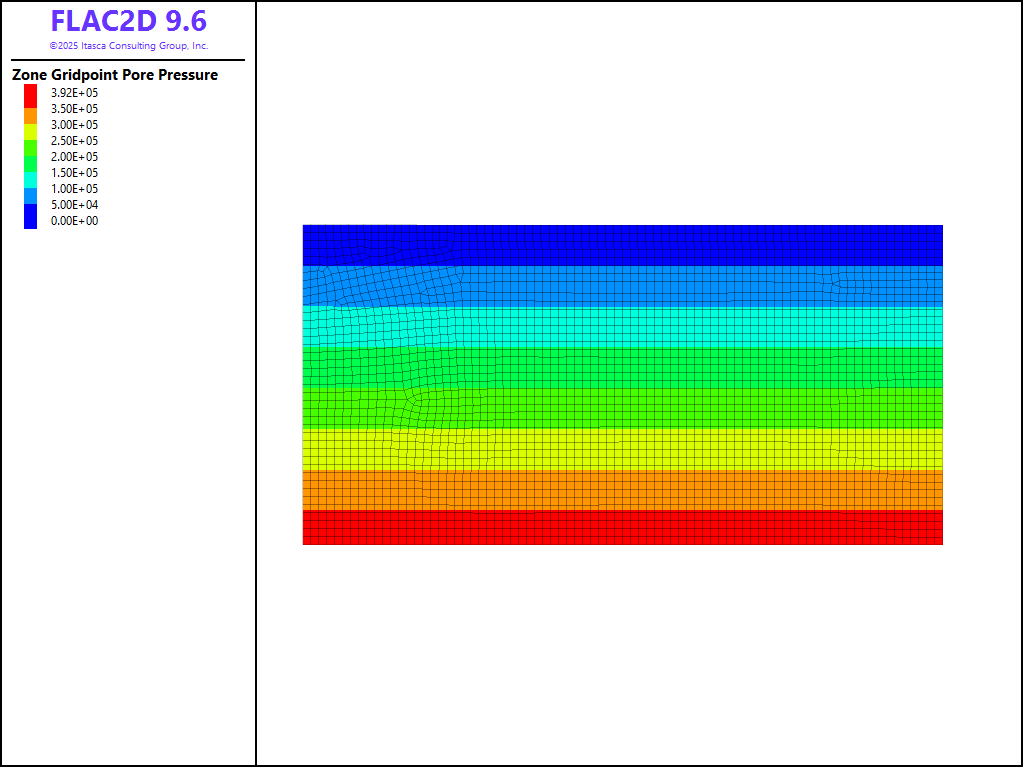Click the 5.00E+04 legend label
The image size is (1024, 768).
[x=74, y=205]
